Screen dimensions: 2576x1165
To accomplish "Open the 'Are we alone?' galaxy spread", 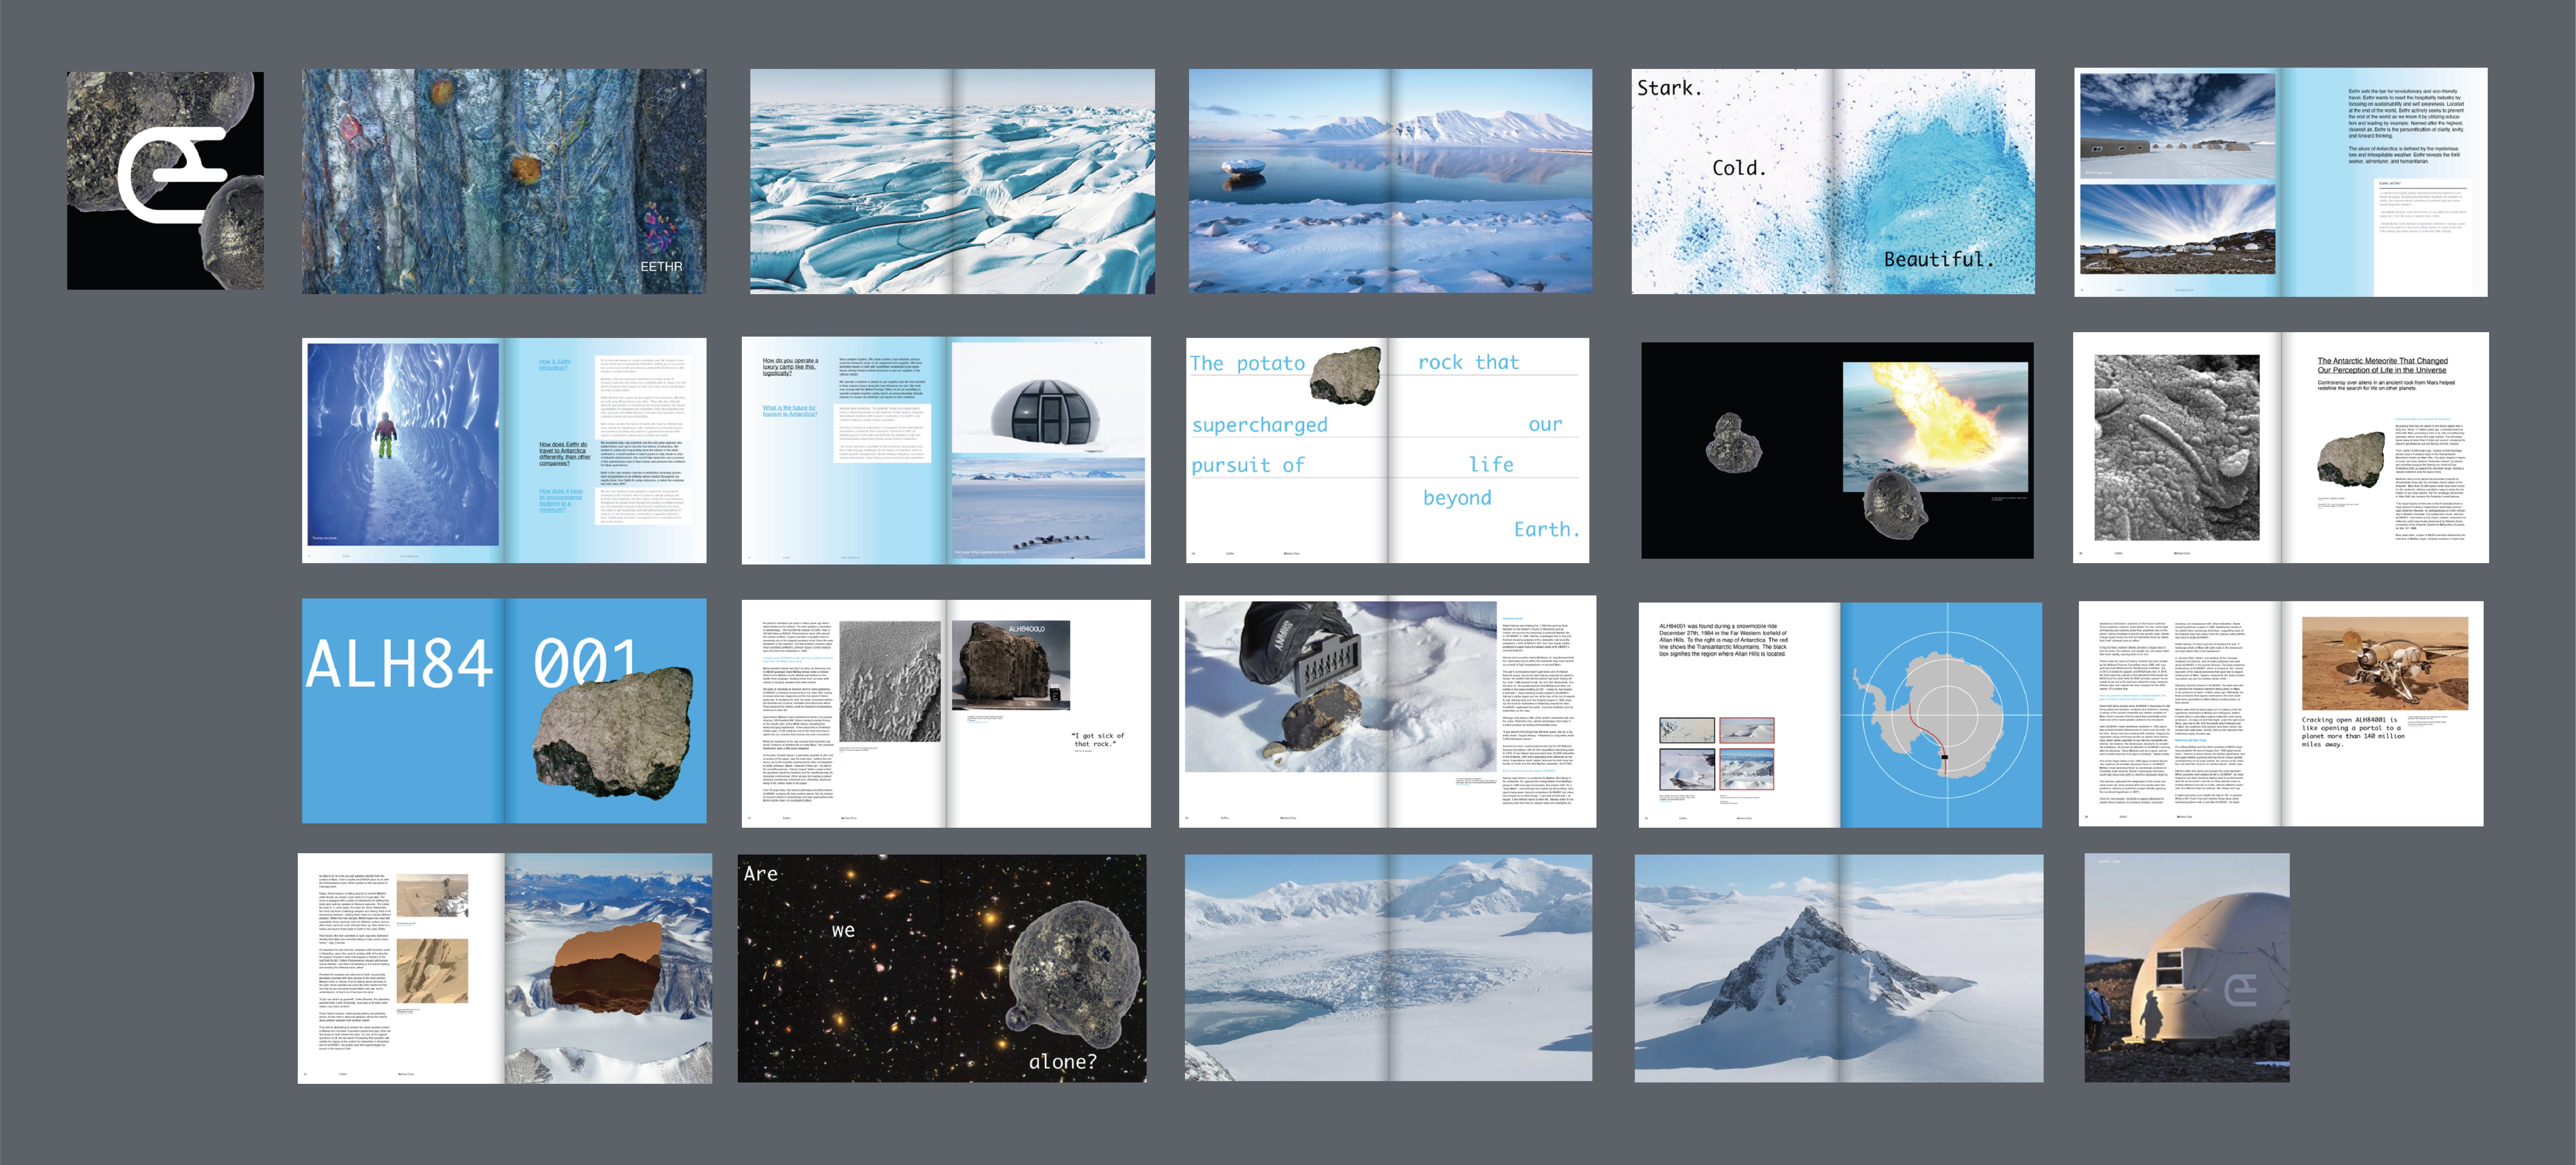I will coord(942,968).
